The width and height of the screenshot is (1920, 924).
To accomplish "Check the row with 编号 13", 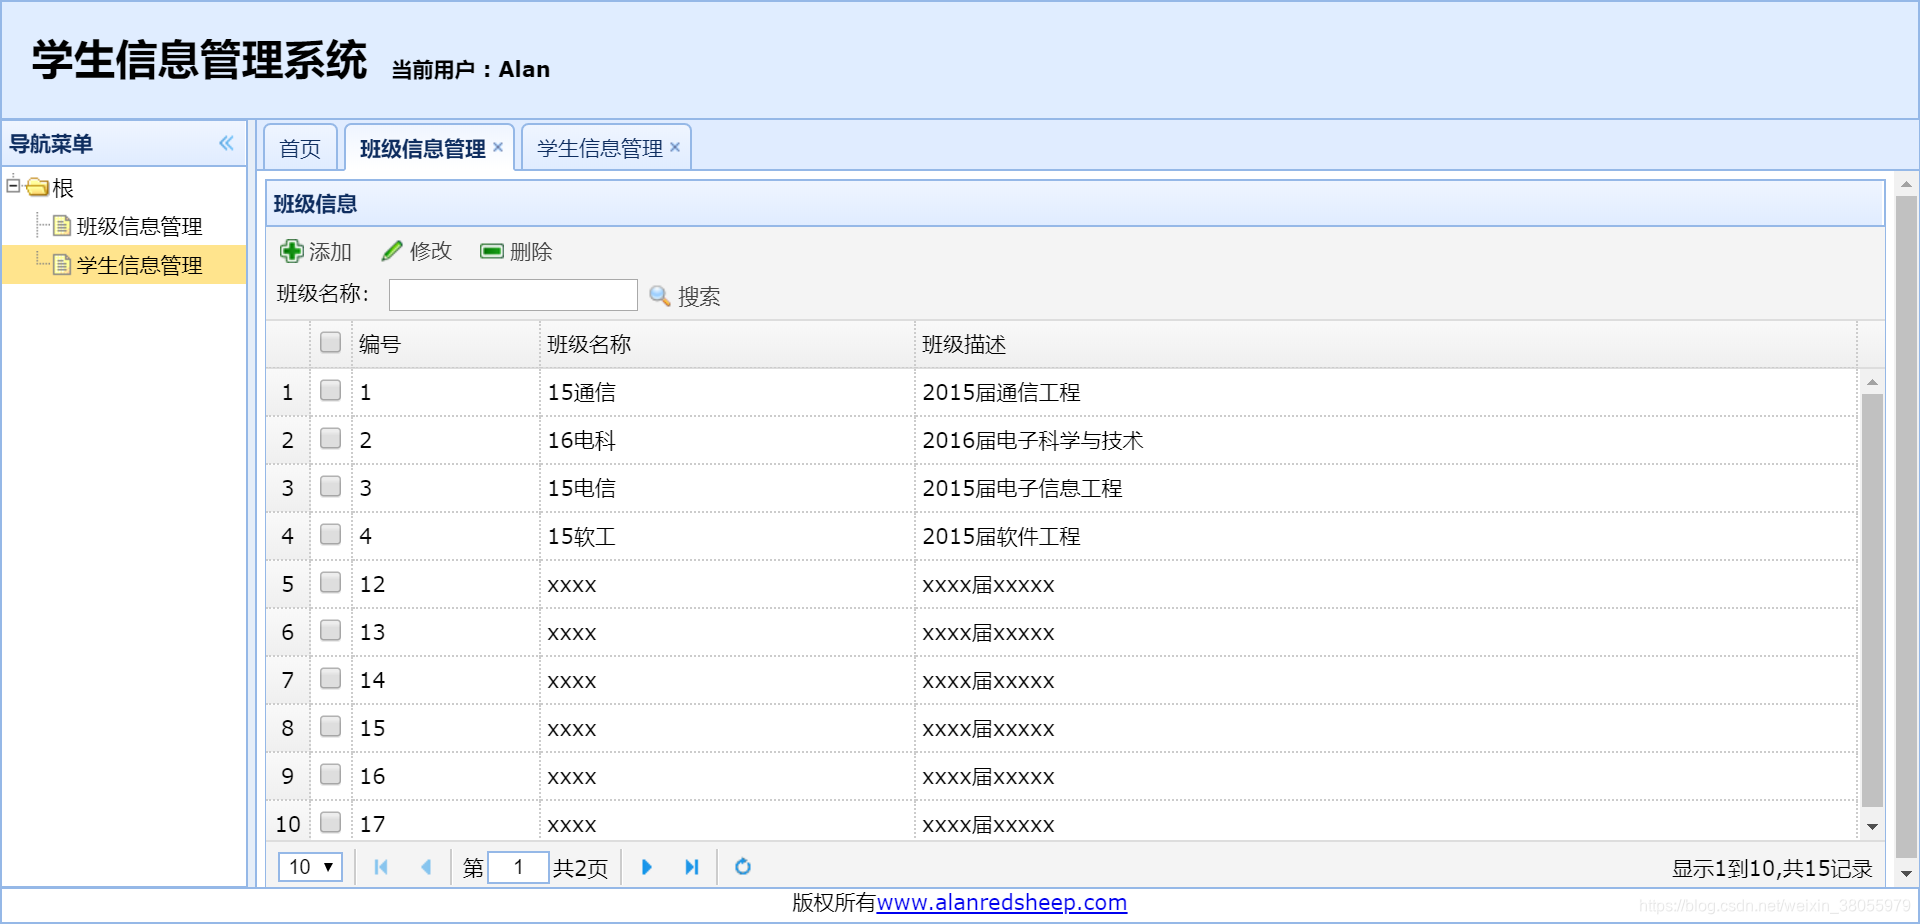I will [x=331, y=631].
